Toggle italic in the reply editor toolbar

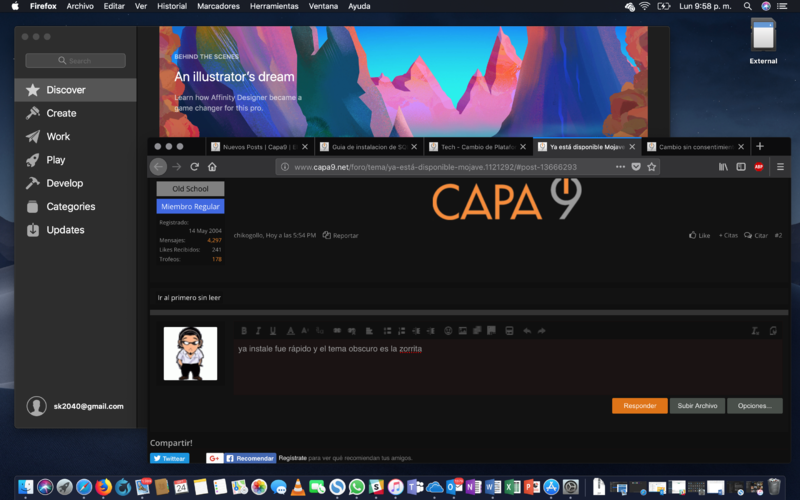click(x=258, y=331)
